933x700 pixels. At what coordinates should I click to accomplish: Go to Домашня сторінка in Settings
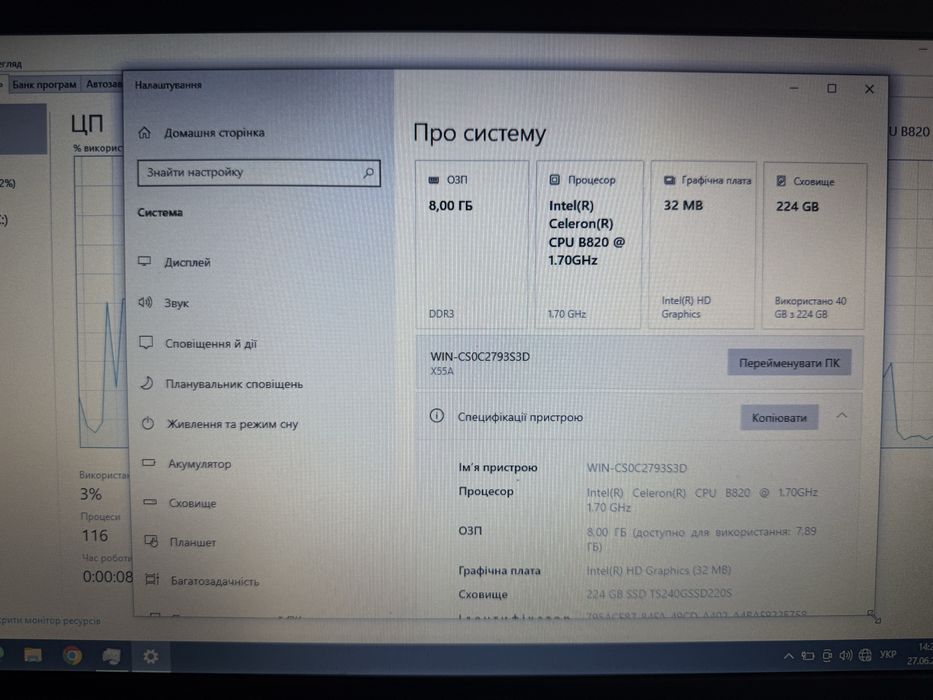[x=202, y=133]
